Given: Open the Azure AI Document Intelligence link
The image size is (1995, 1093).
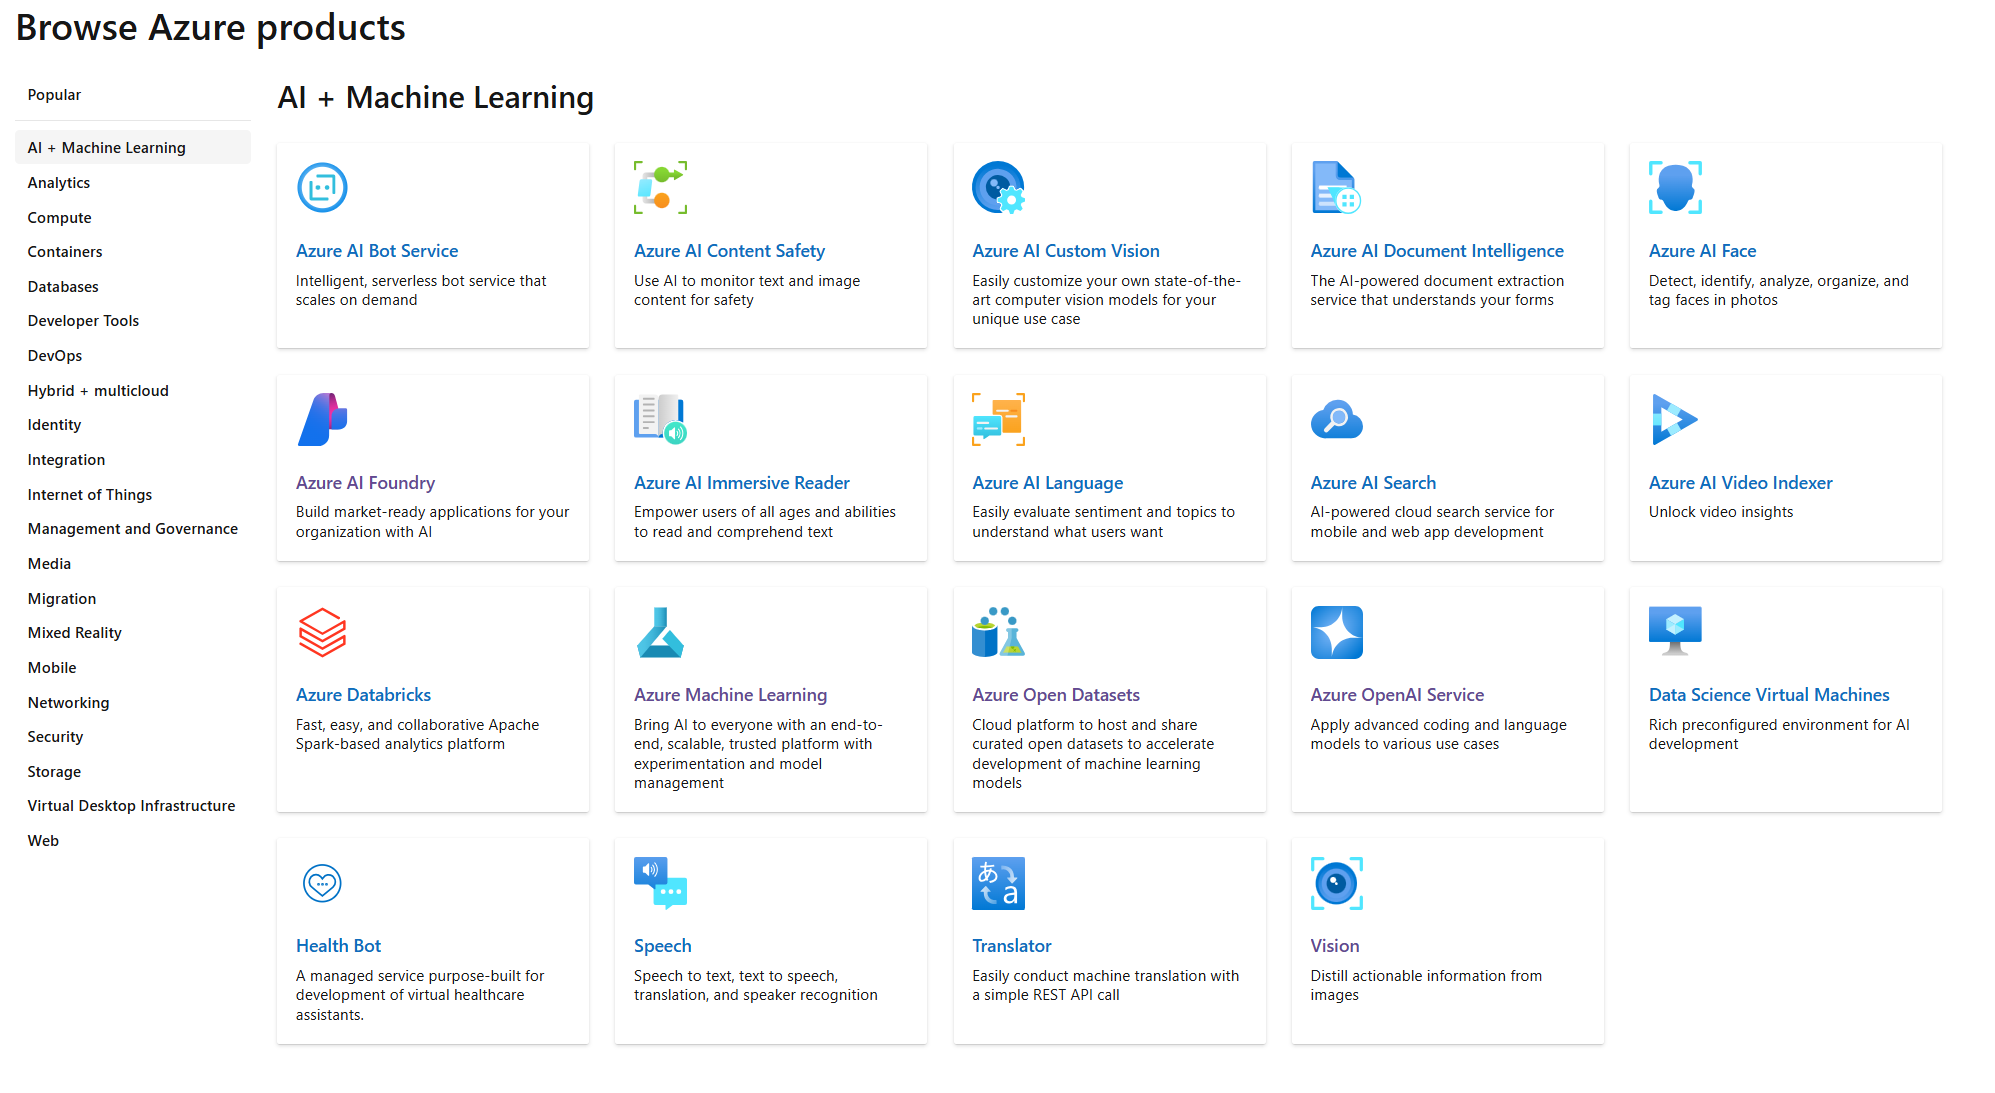Looking at the screenshot, I should click(x=1436, y=251).
